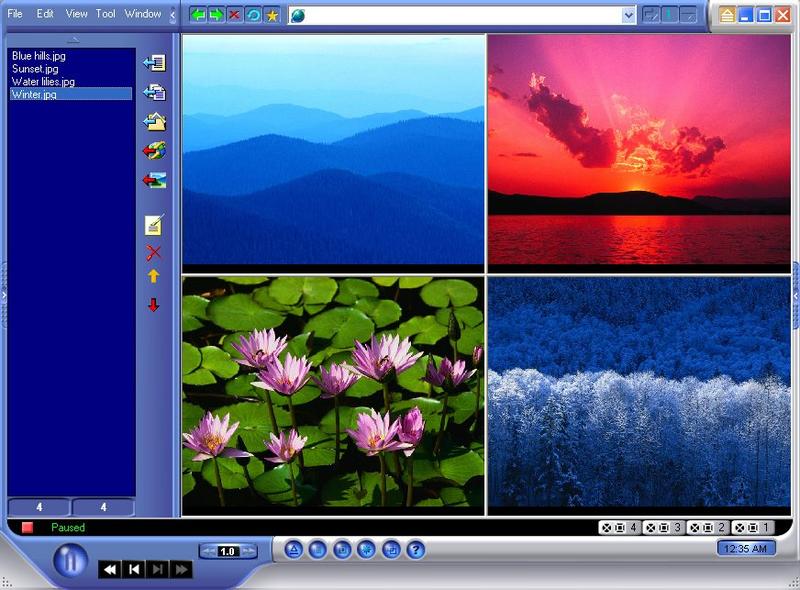The image size is (800, 590).
Task: Click the first dimmed icon after address bar
Action: [x=651, y=15]
